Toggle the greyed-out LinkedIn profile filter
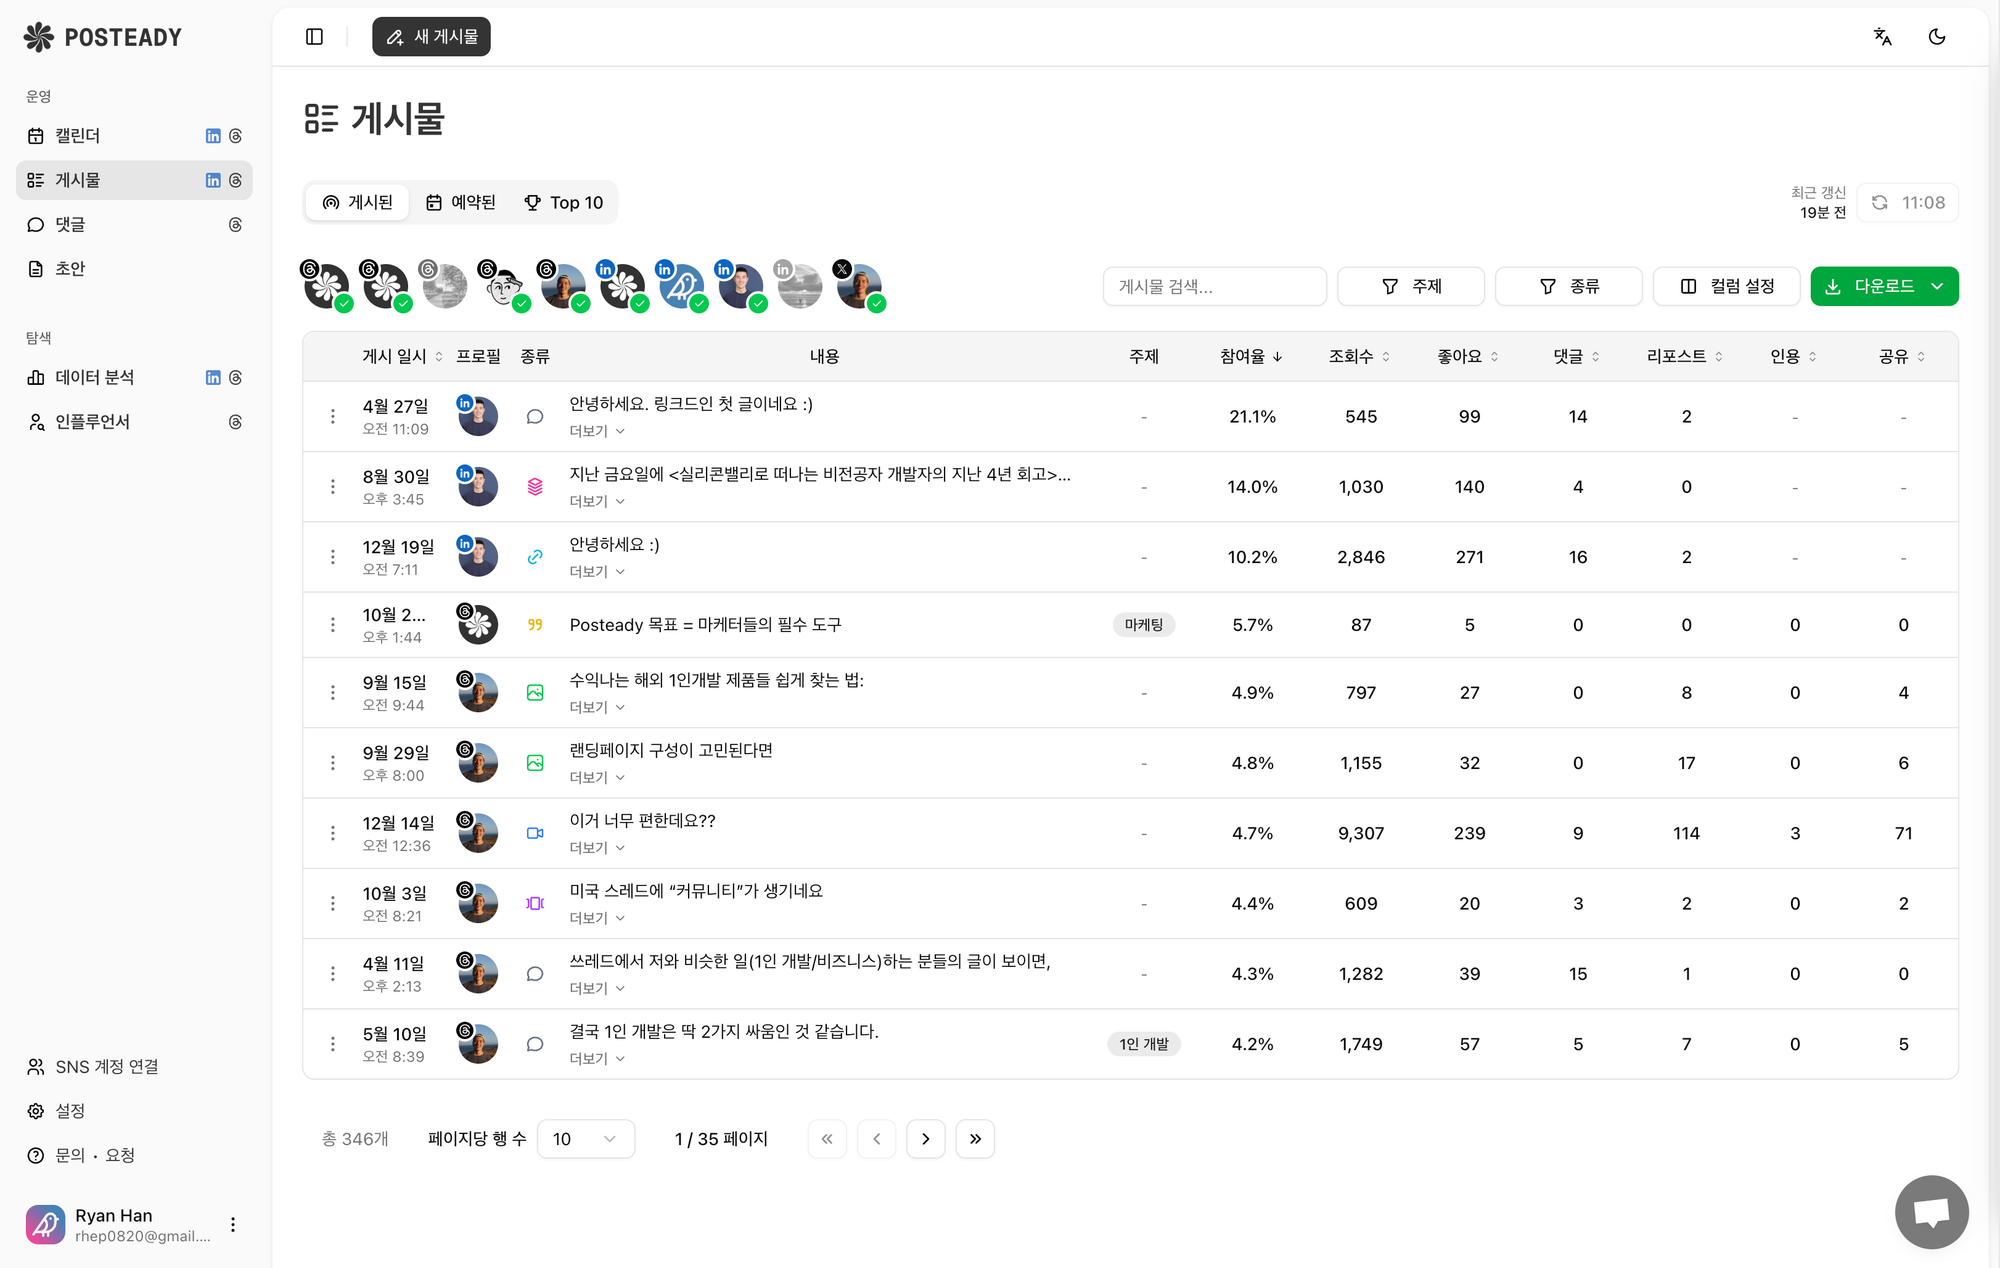This screenshot has width=2000, height=1268. tap(800, 286)
